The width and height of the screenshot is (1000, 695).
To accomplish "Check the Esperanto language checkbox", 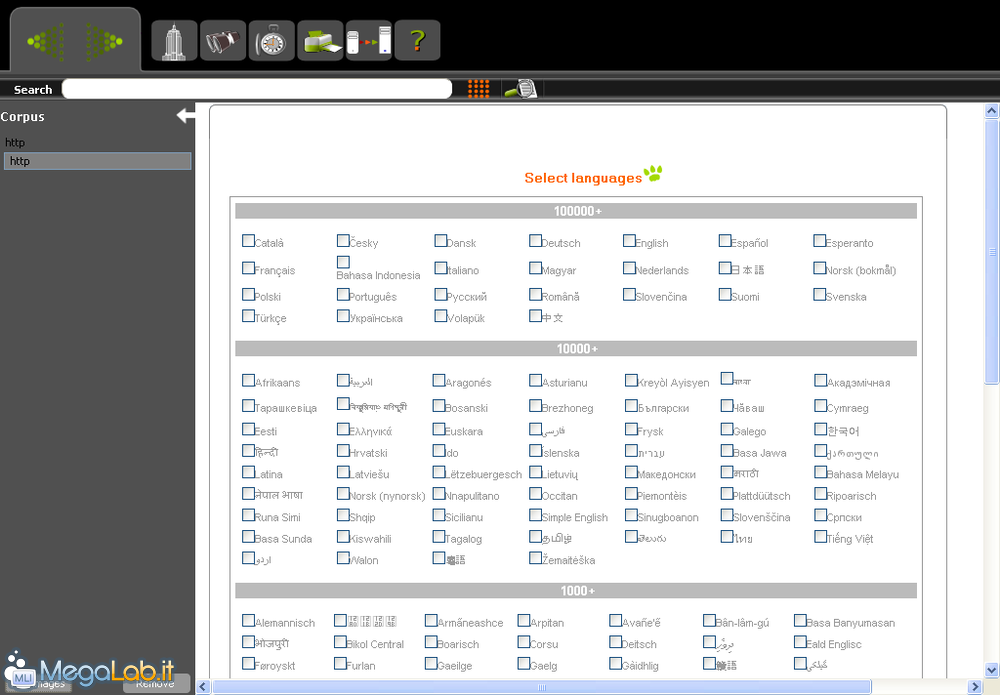I will pos(820,240).
